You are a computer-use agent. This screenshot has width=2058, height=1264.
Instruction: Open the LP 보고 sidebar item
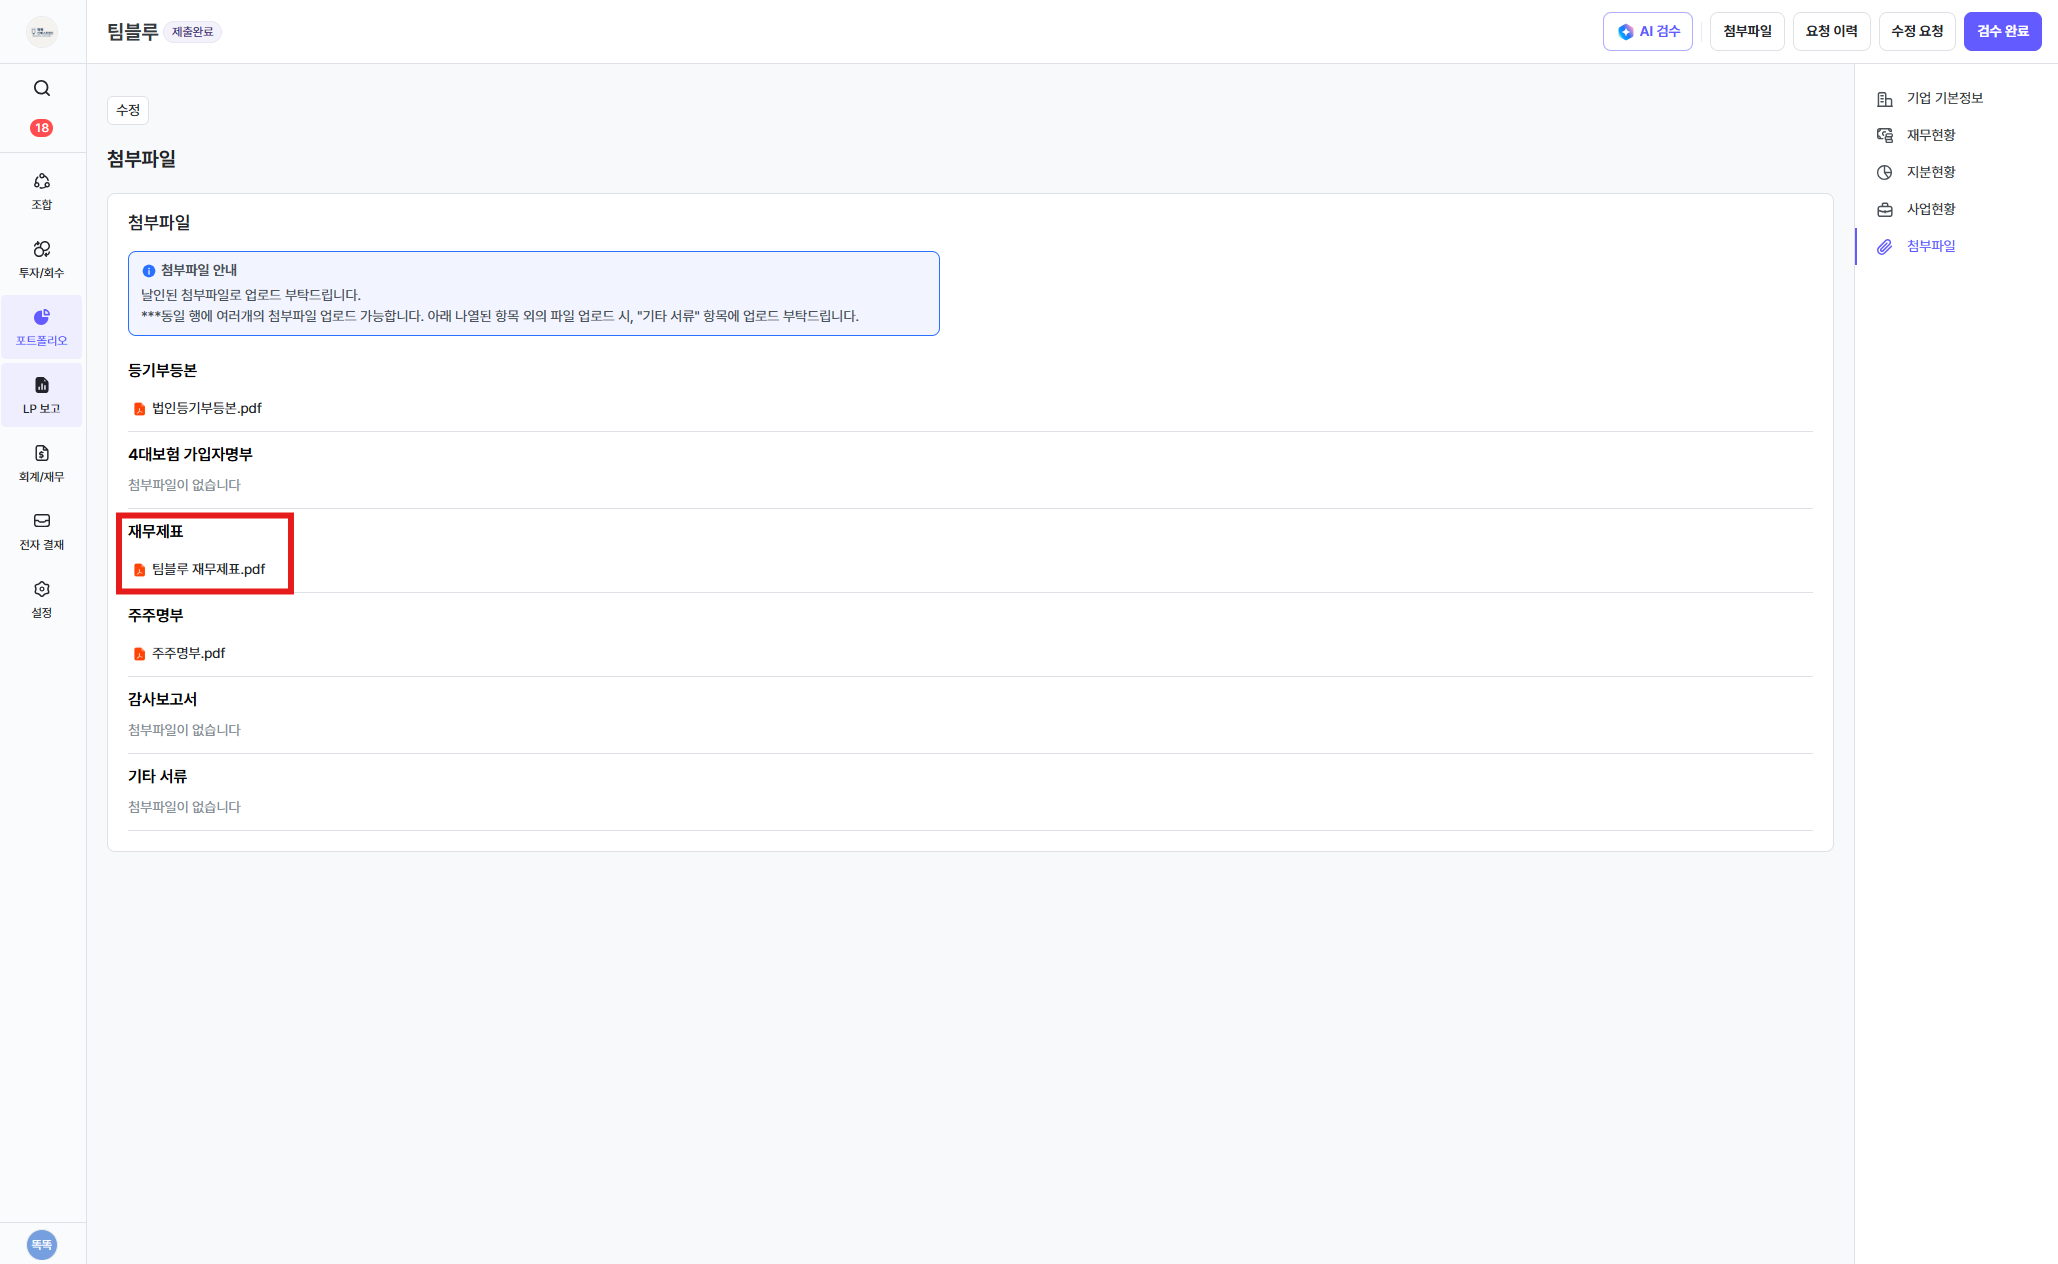[x=42, y=395]
